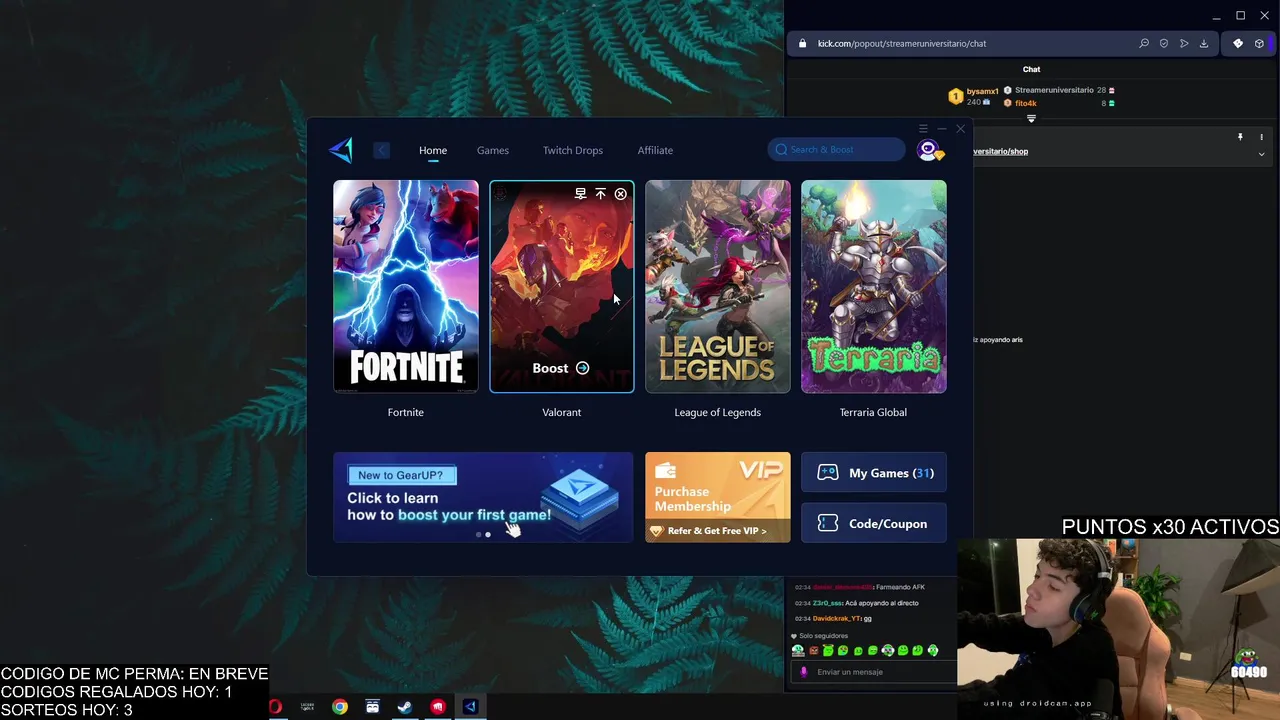This screenshot has height=720, width=1280.
Task: Click the cube extension icon in browser
Action: click(1259, 44)
